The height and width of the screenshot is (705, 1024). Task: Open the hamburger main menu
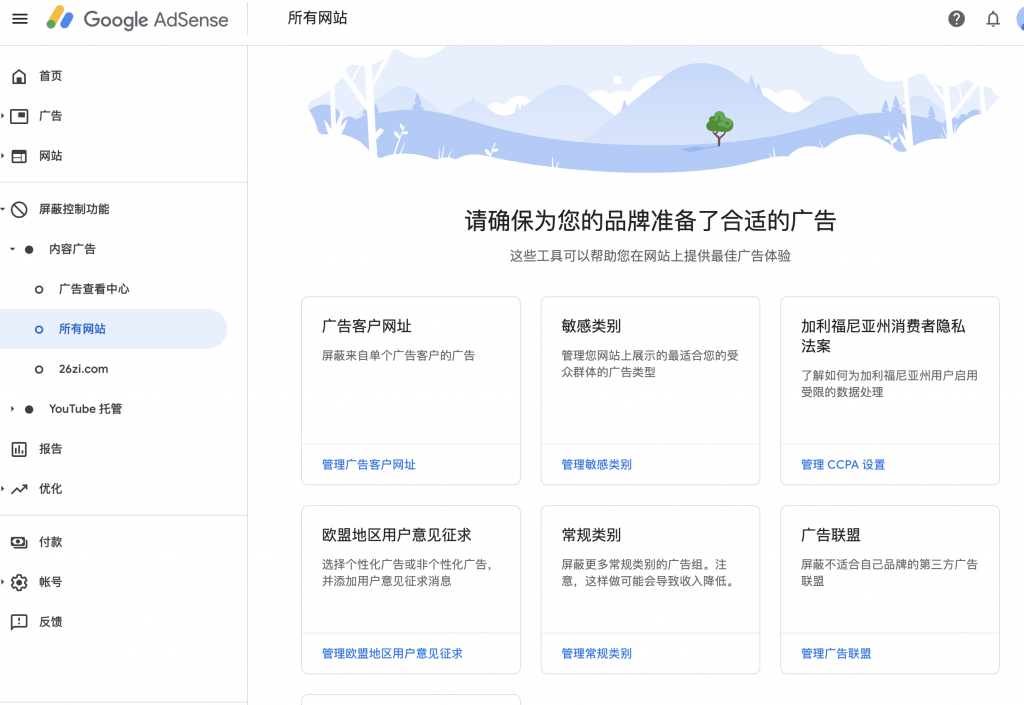click(x=20, y=19)
